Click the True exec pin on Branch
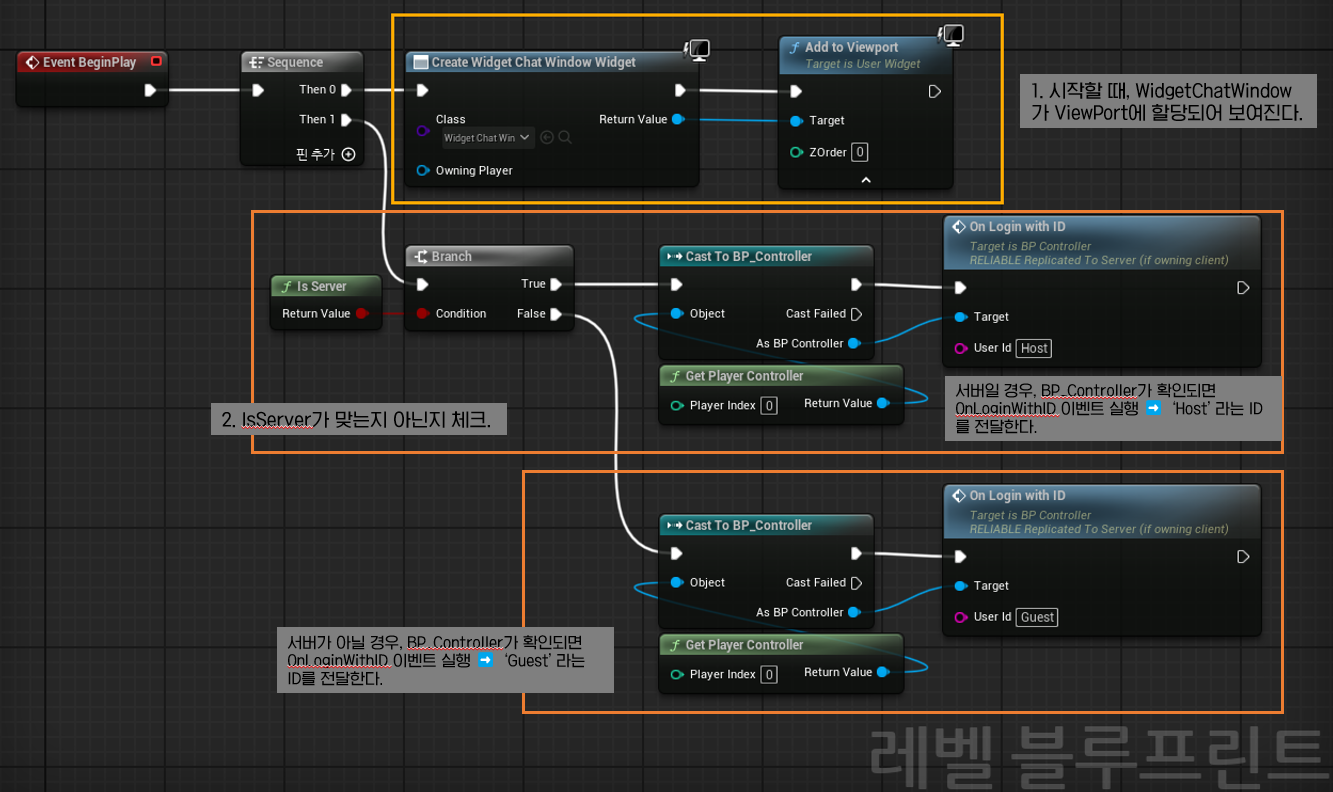This screenshot has height=792, width=1333. tap(556, 284)
